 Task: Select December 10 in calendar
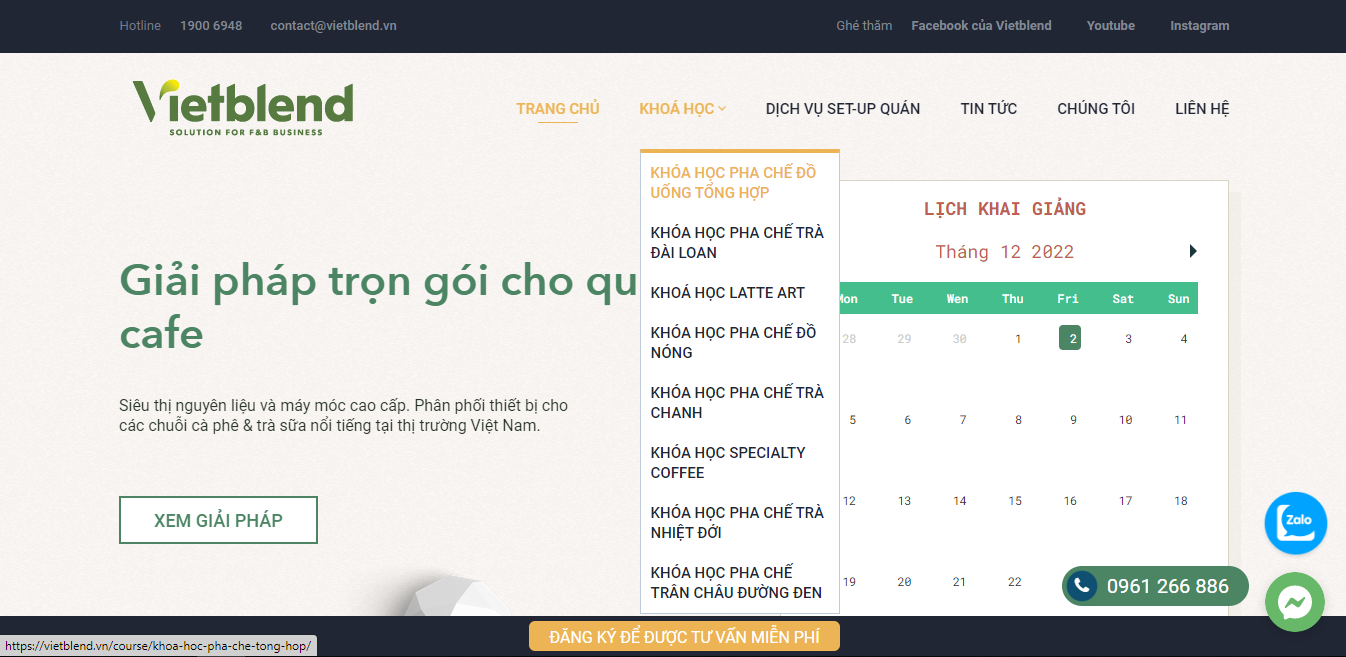pyautogui.click(x=1125, y=420)
